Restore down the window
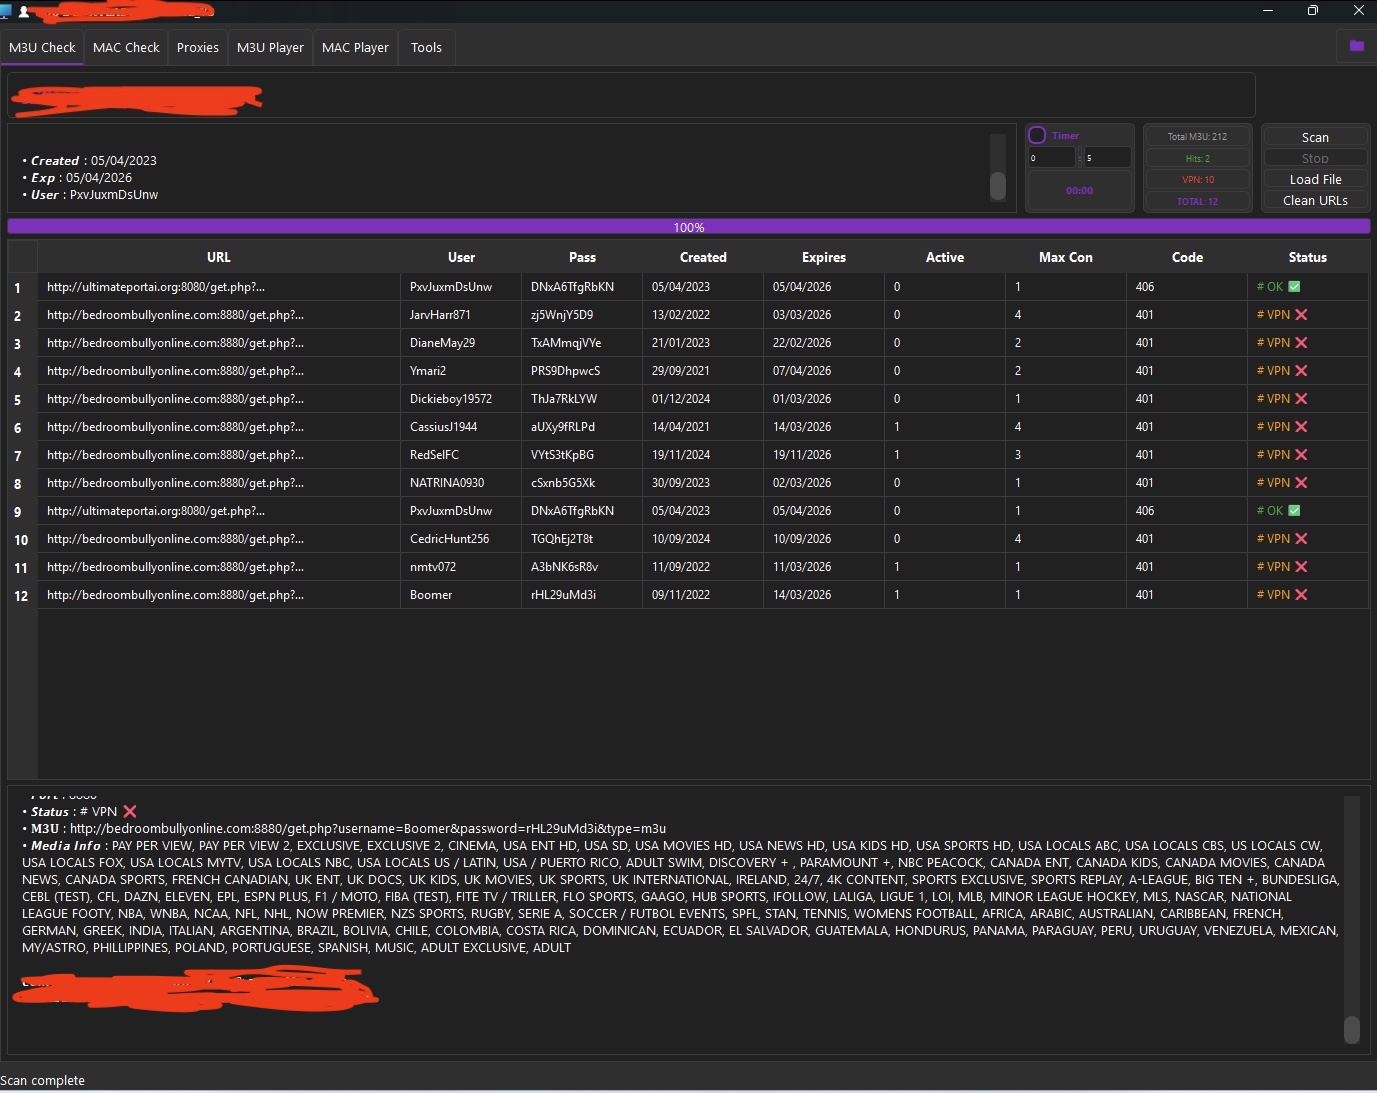 (1312, 11)
